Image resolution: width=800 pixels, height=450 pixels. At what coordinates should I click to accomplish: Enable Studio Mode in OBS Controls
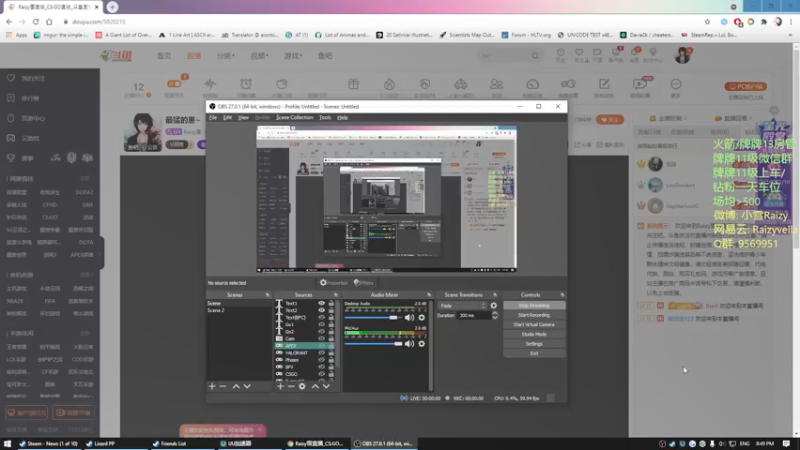pos(534,334)
